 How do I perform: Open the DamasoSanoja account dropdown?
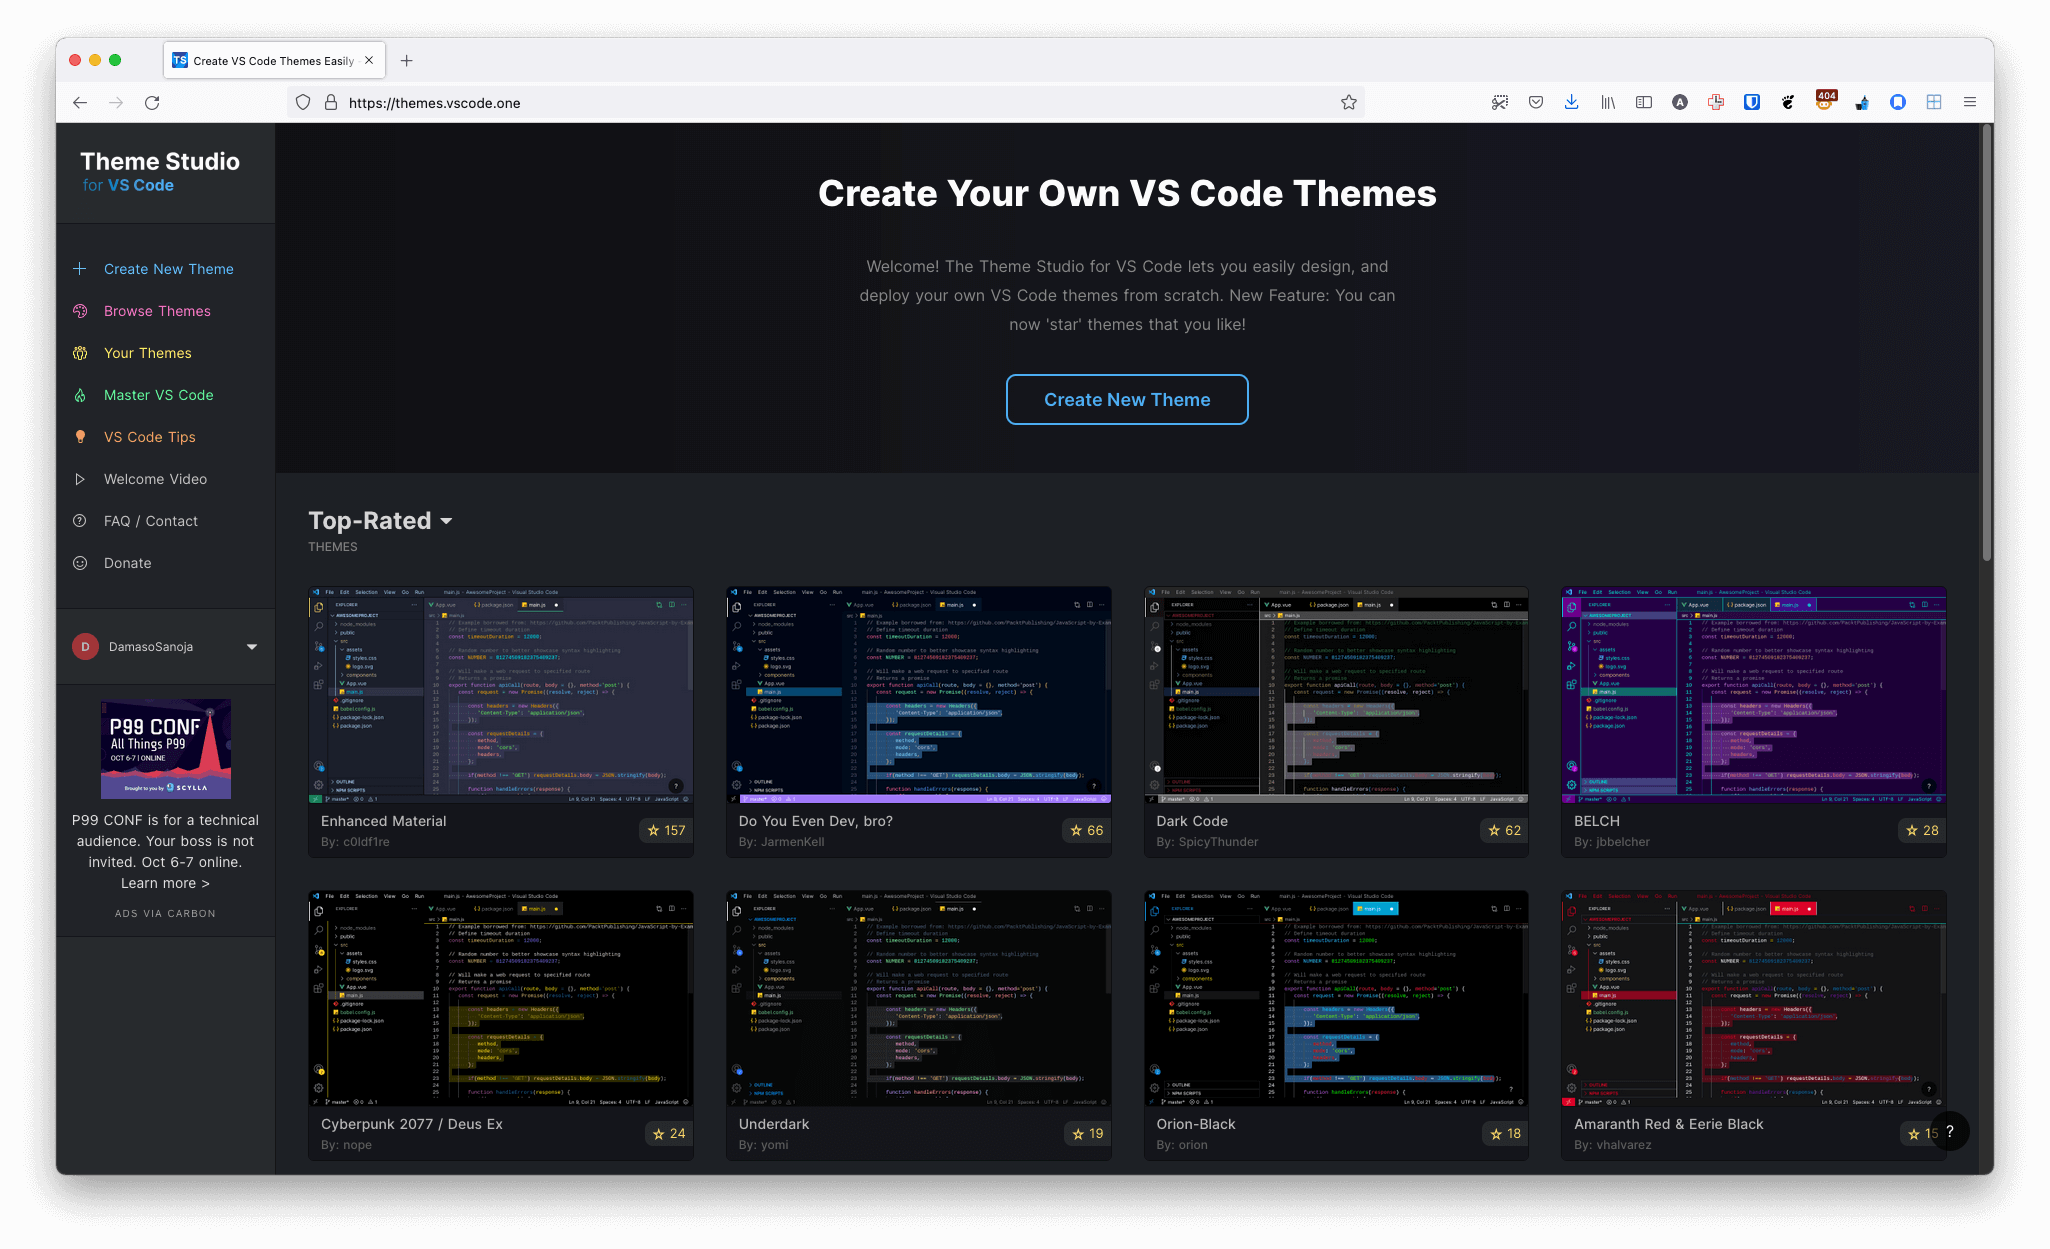coord(252,647)
